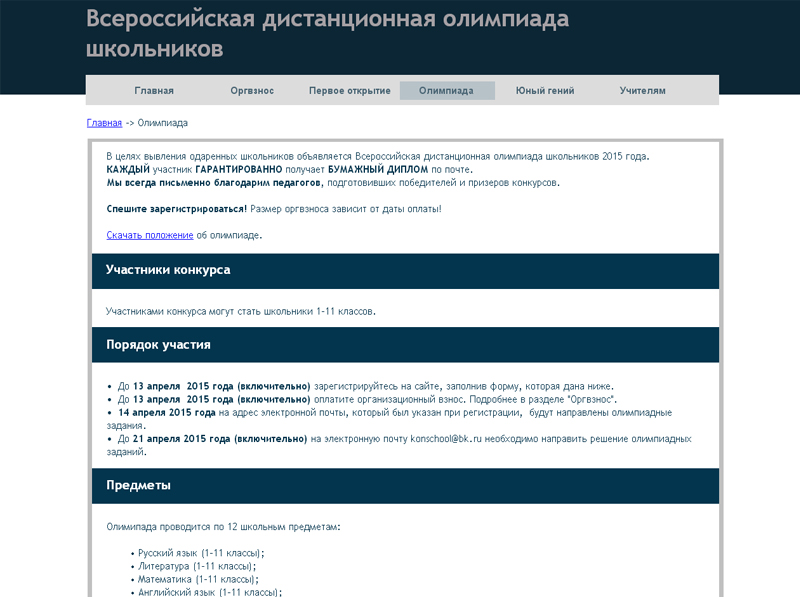This screenshot has height=597, width=800.
Task: Click the Математика (1-11 классы) item
Action: pos(198,580)
